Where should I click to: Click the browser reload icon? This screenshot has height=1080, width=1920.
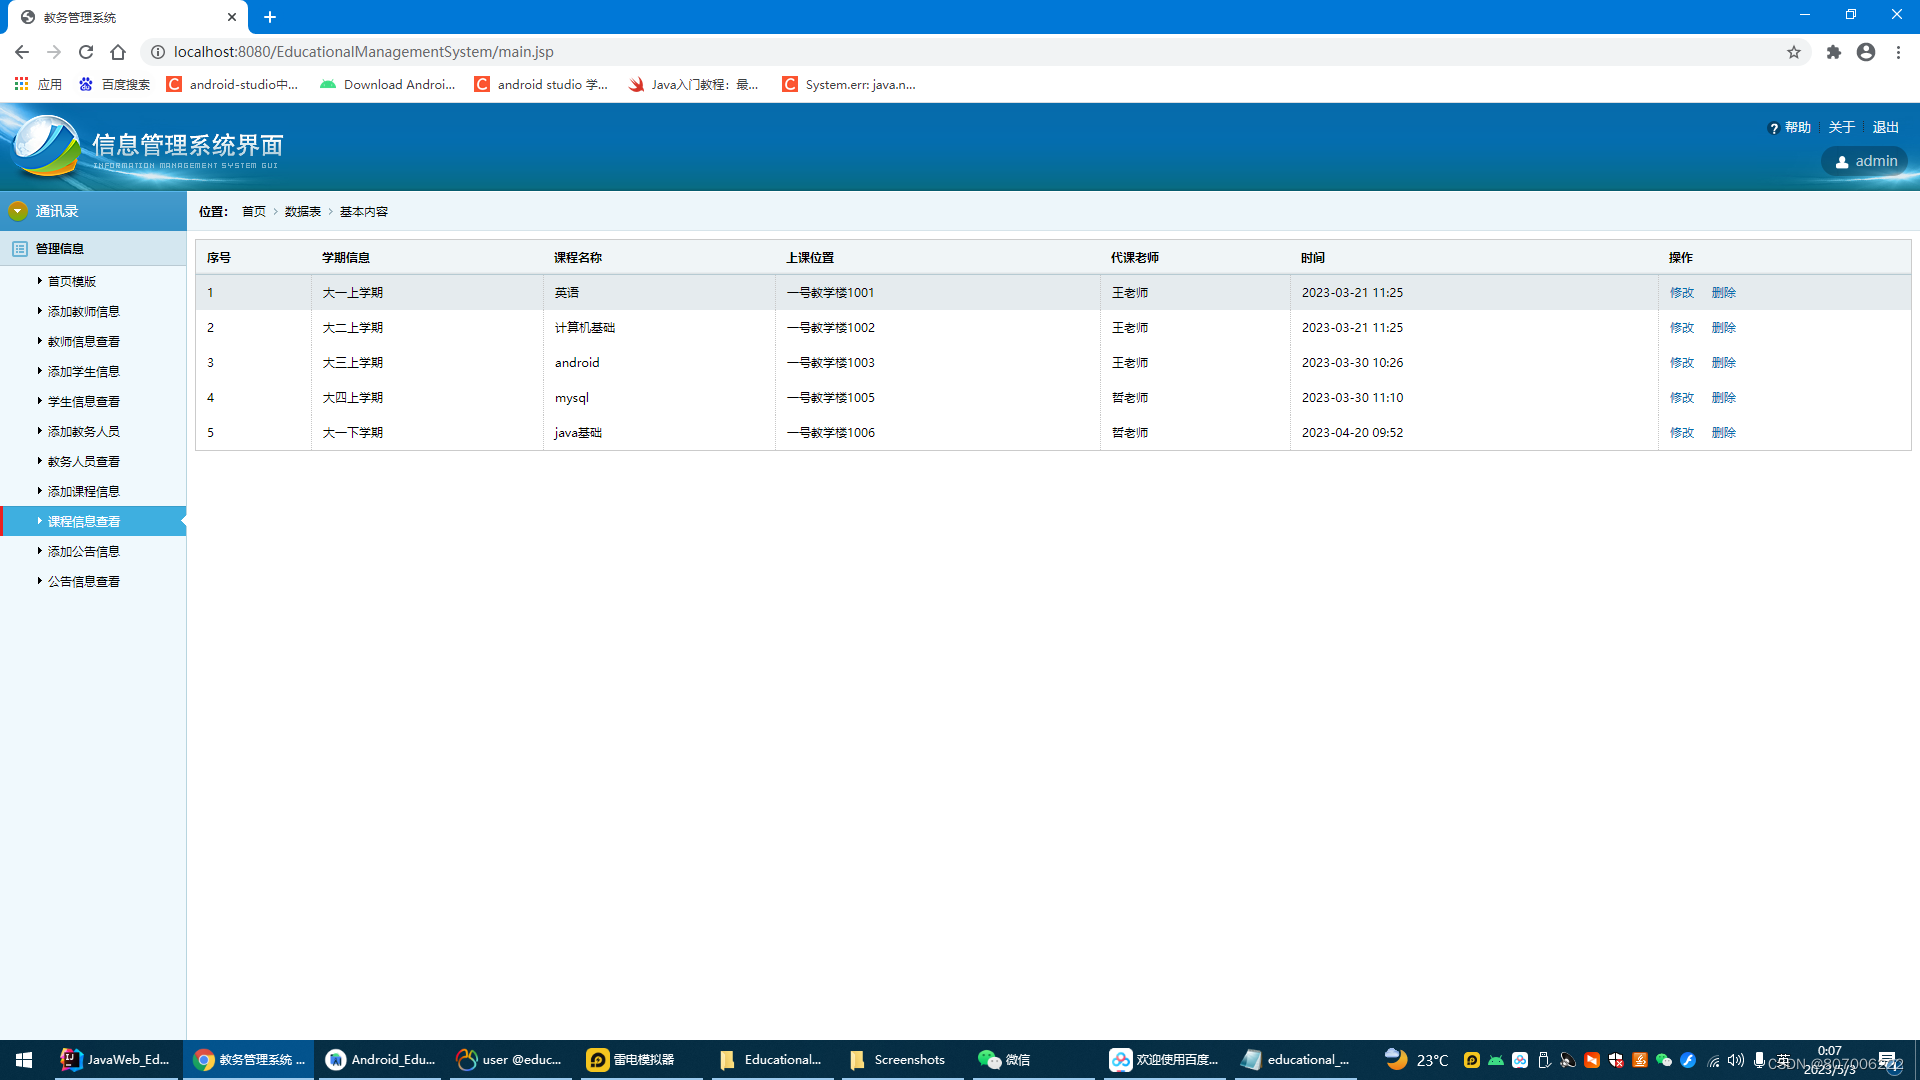86,52
